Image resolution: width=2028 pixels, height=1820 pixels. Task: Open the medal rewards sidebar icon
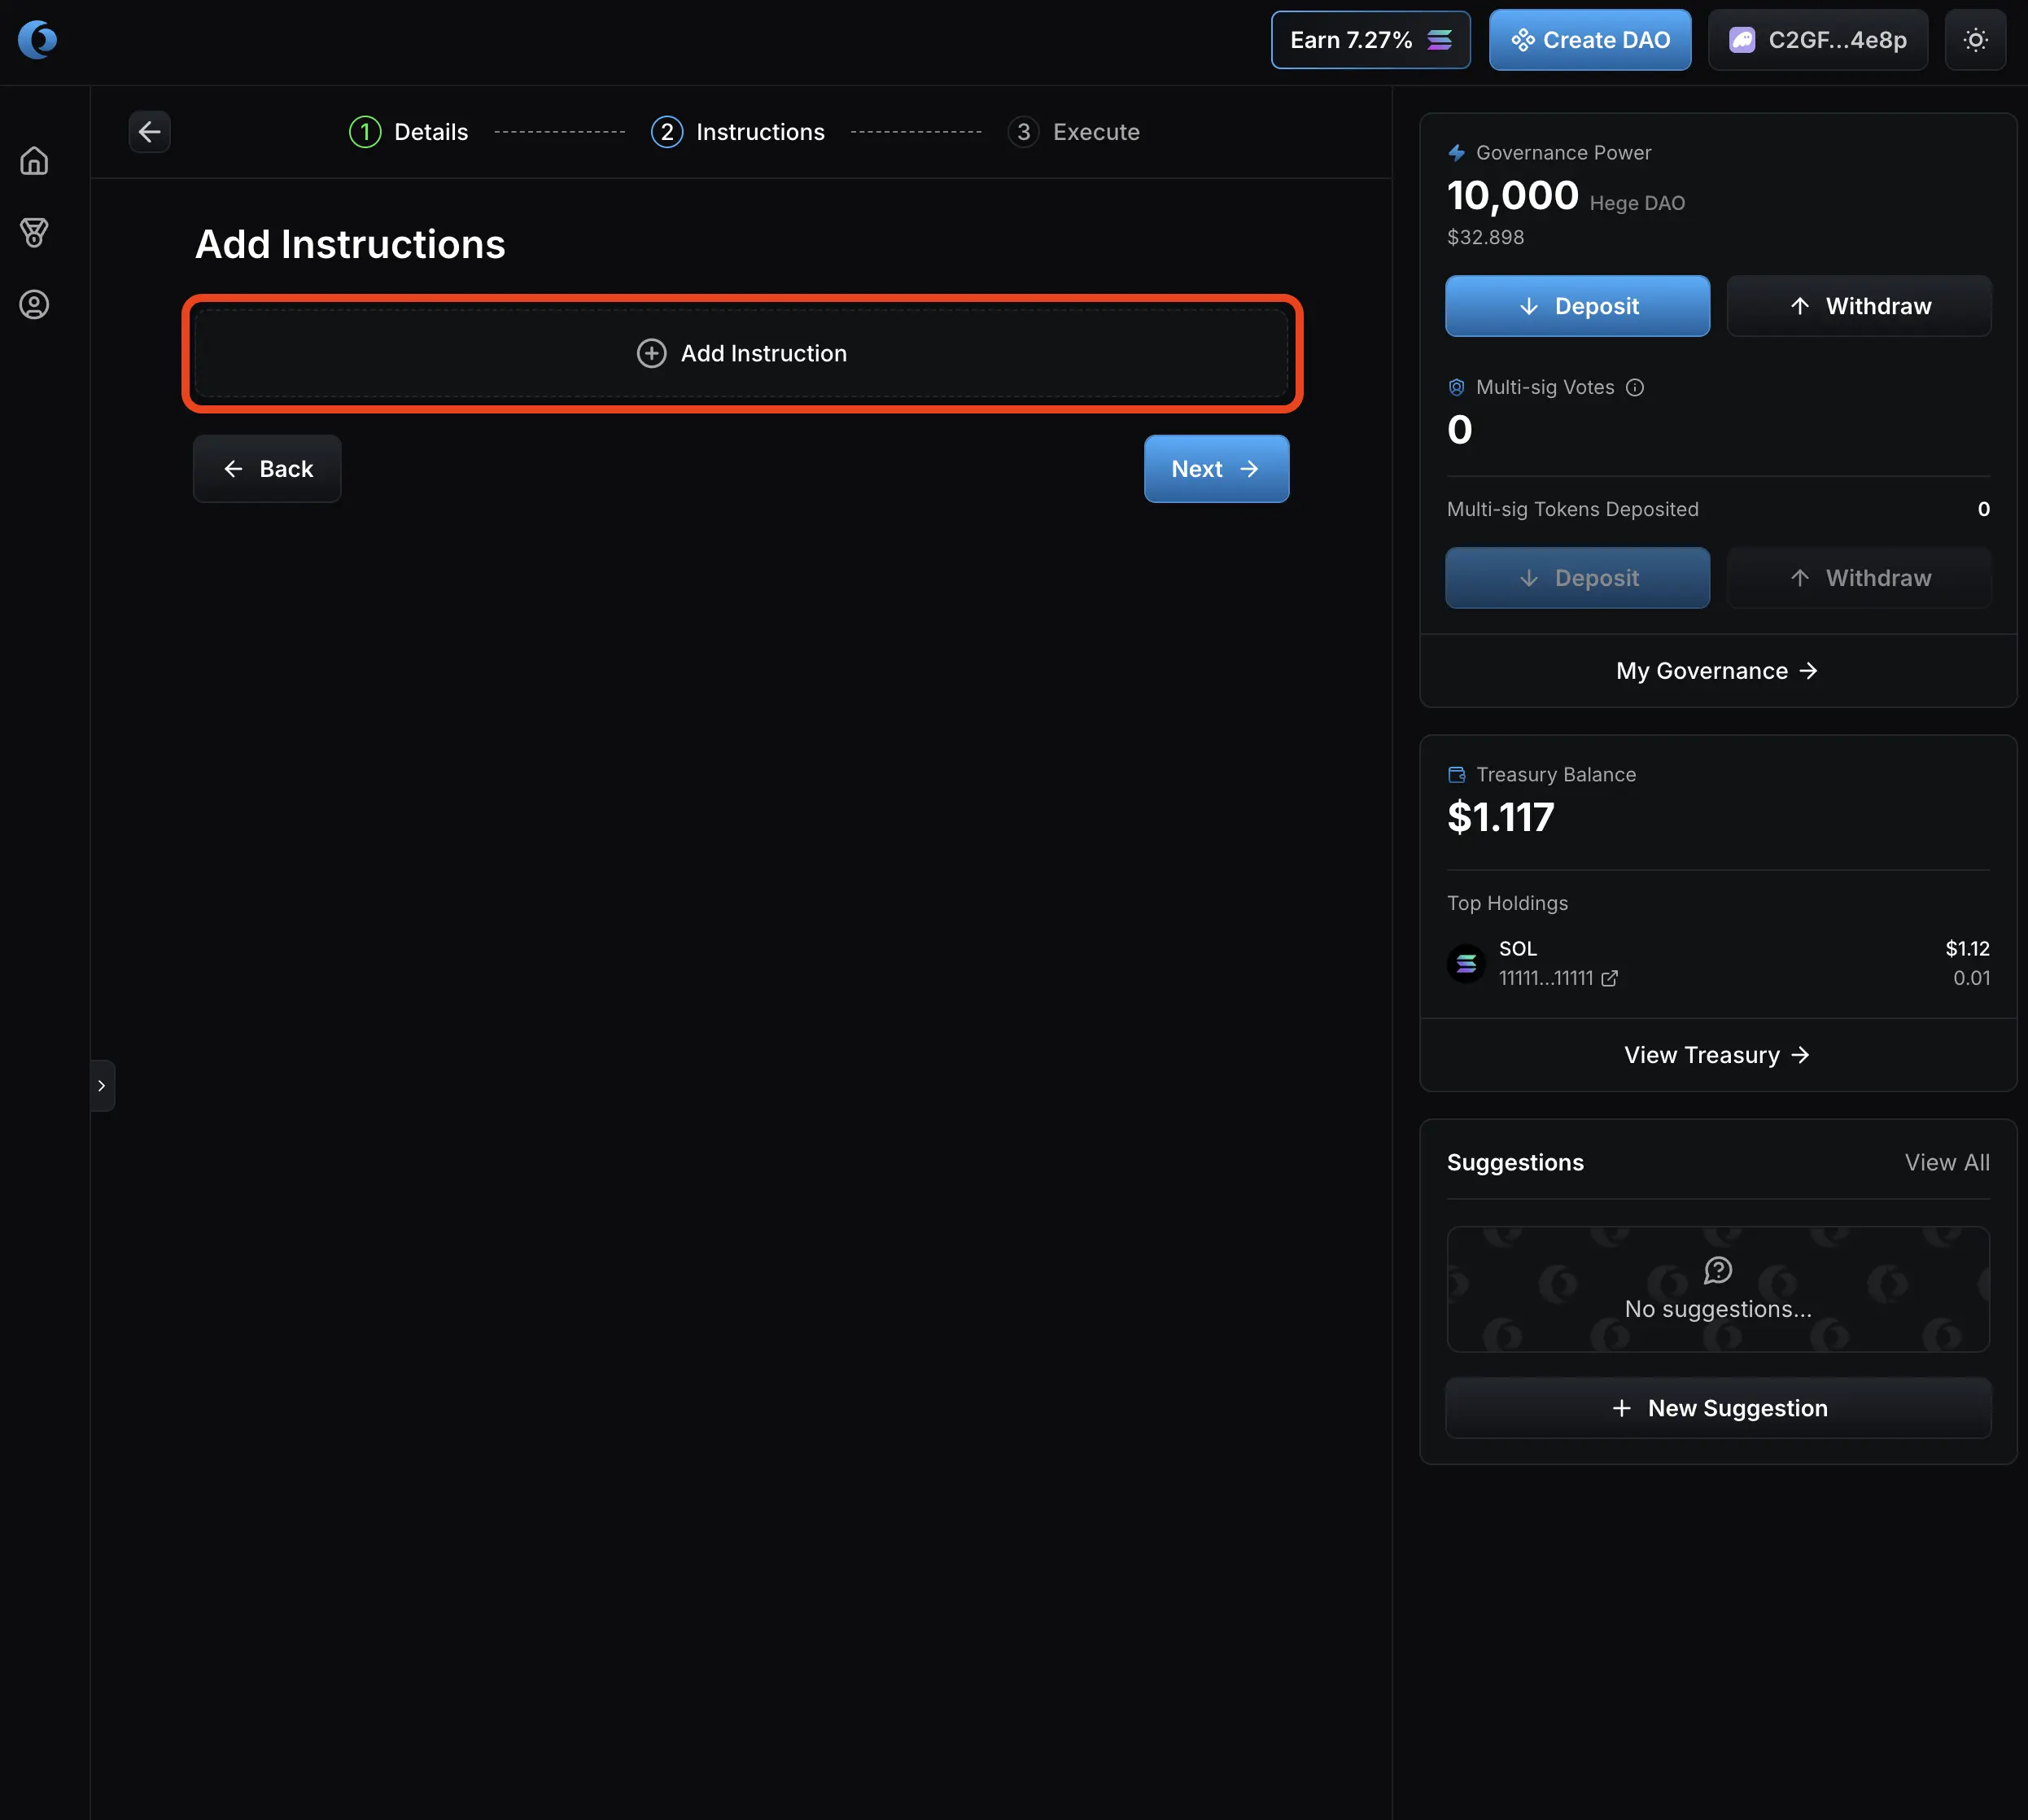click(34, 233)
